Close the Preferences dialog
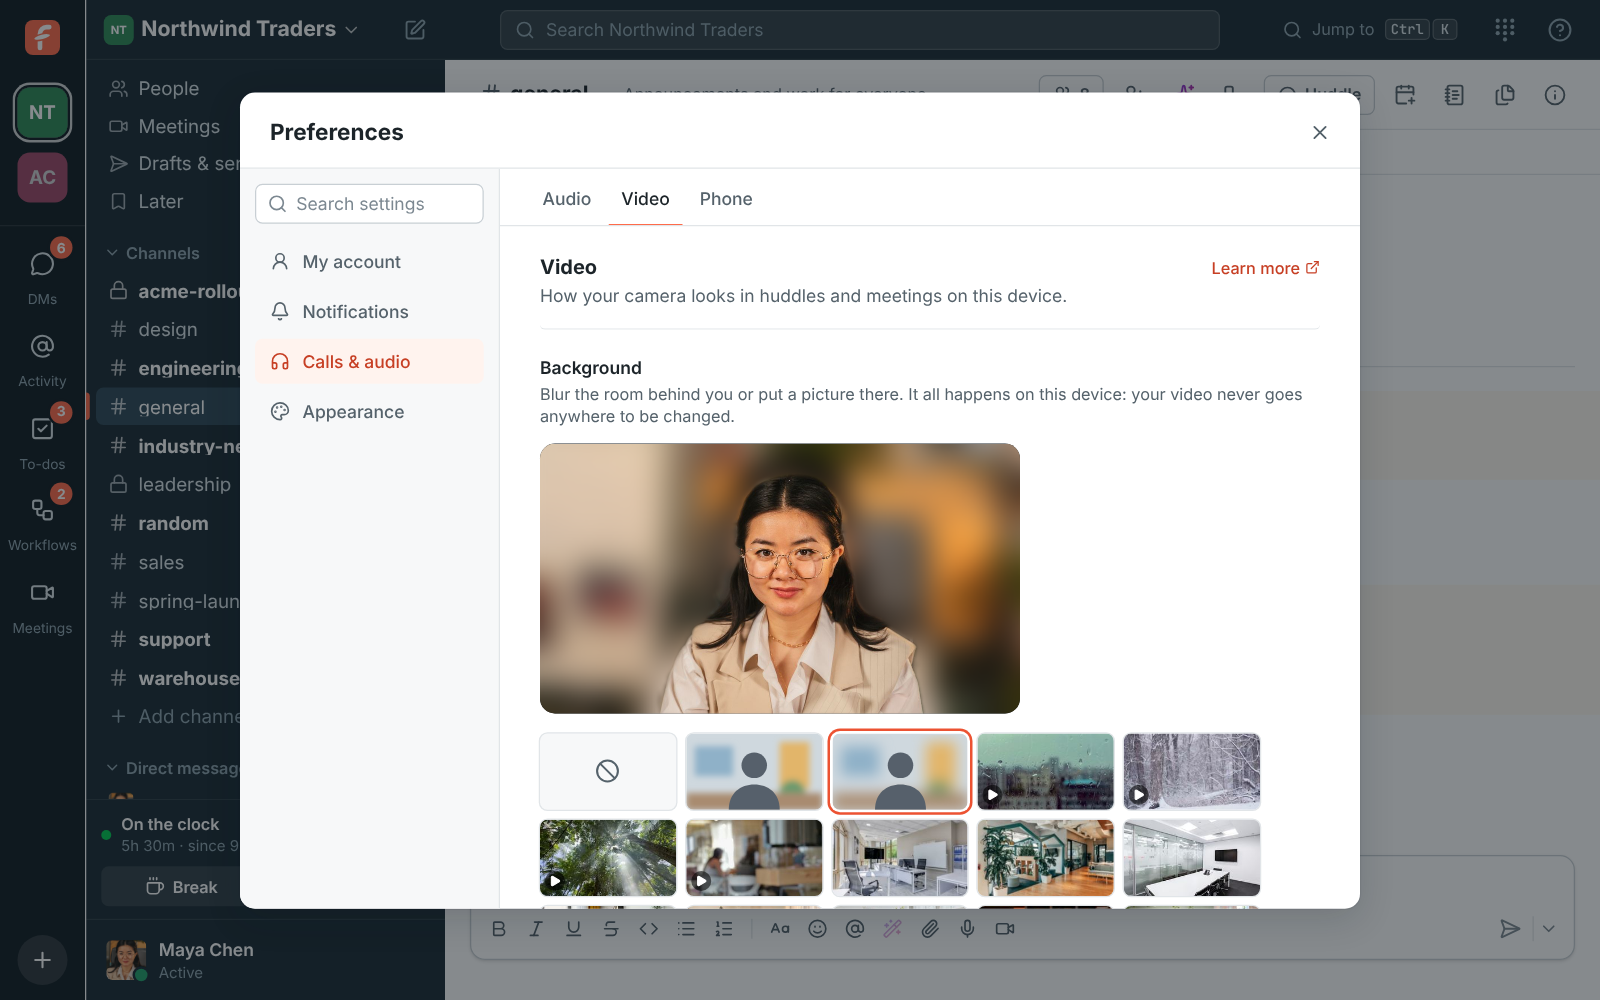Viewport: 1600px width, 1000px height. pyautogui.click(x=1320, y=132)
